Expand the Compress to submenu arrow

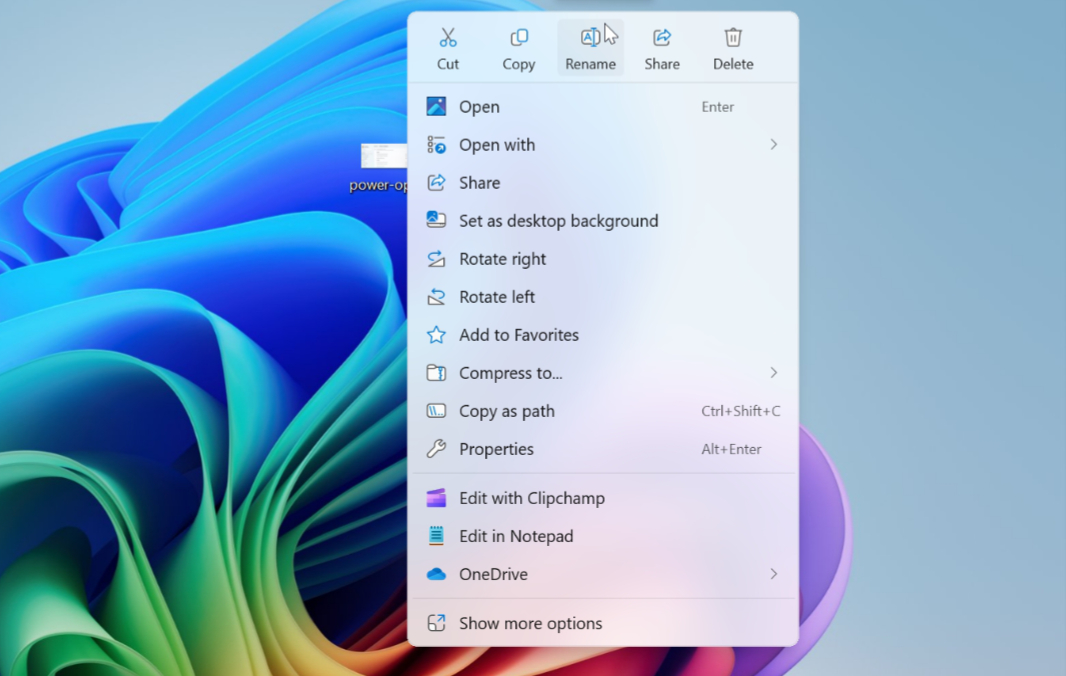[773, 373]
